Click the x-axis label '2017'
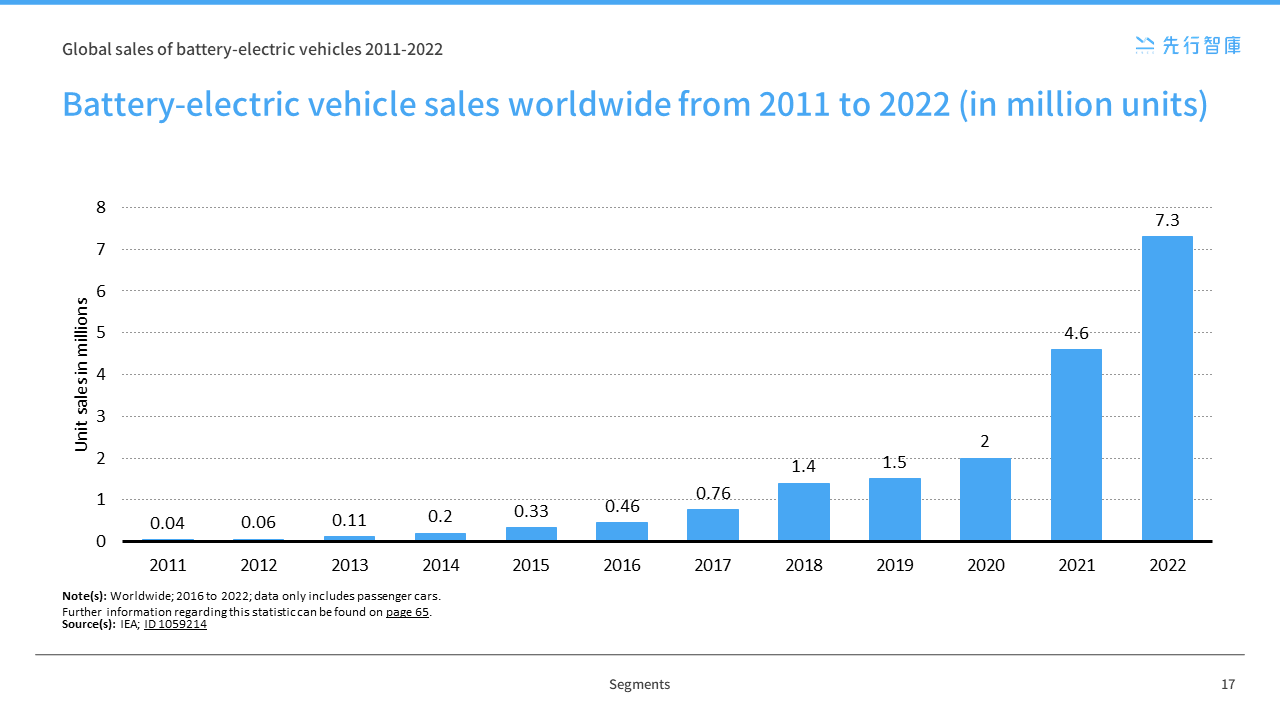The height and width of the screenshot is (720, 1280). click(713, 566)
